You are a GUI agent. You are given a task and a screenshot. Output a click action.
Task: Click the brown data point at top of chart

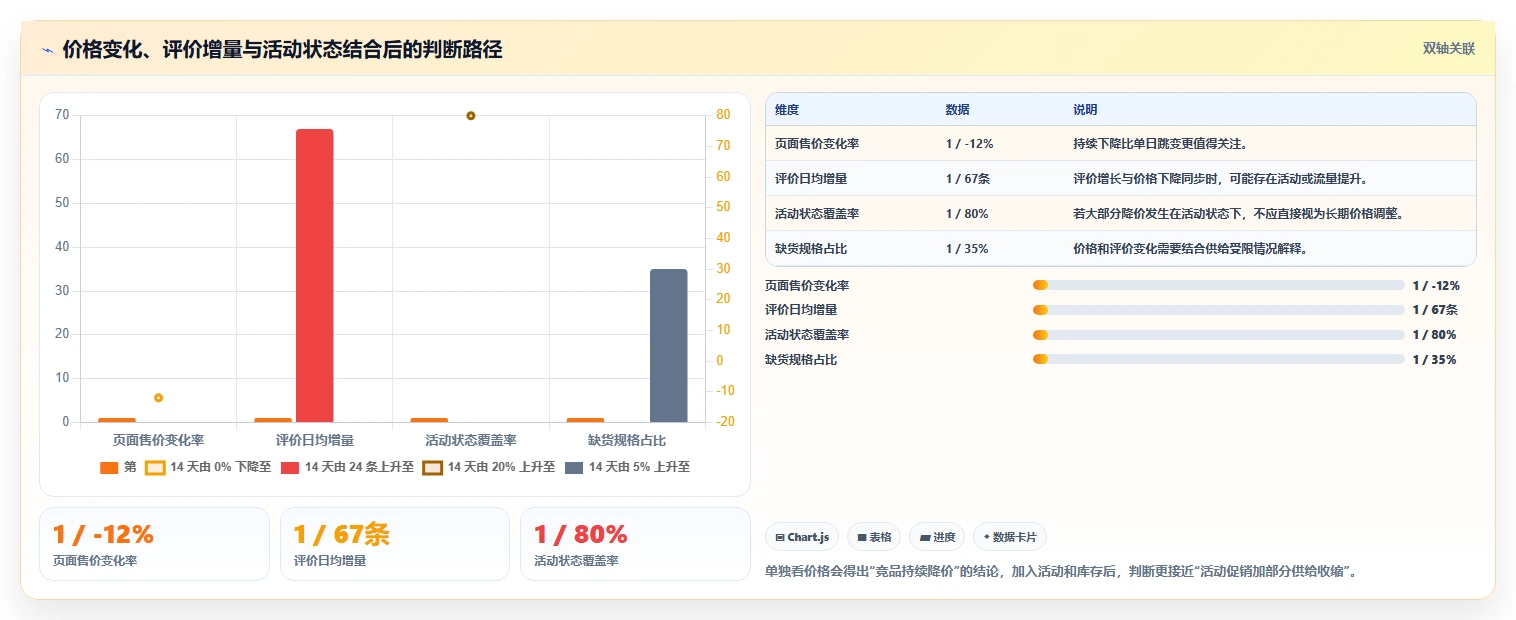click(471, 116)
